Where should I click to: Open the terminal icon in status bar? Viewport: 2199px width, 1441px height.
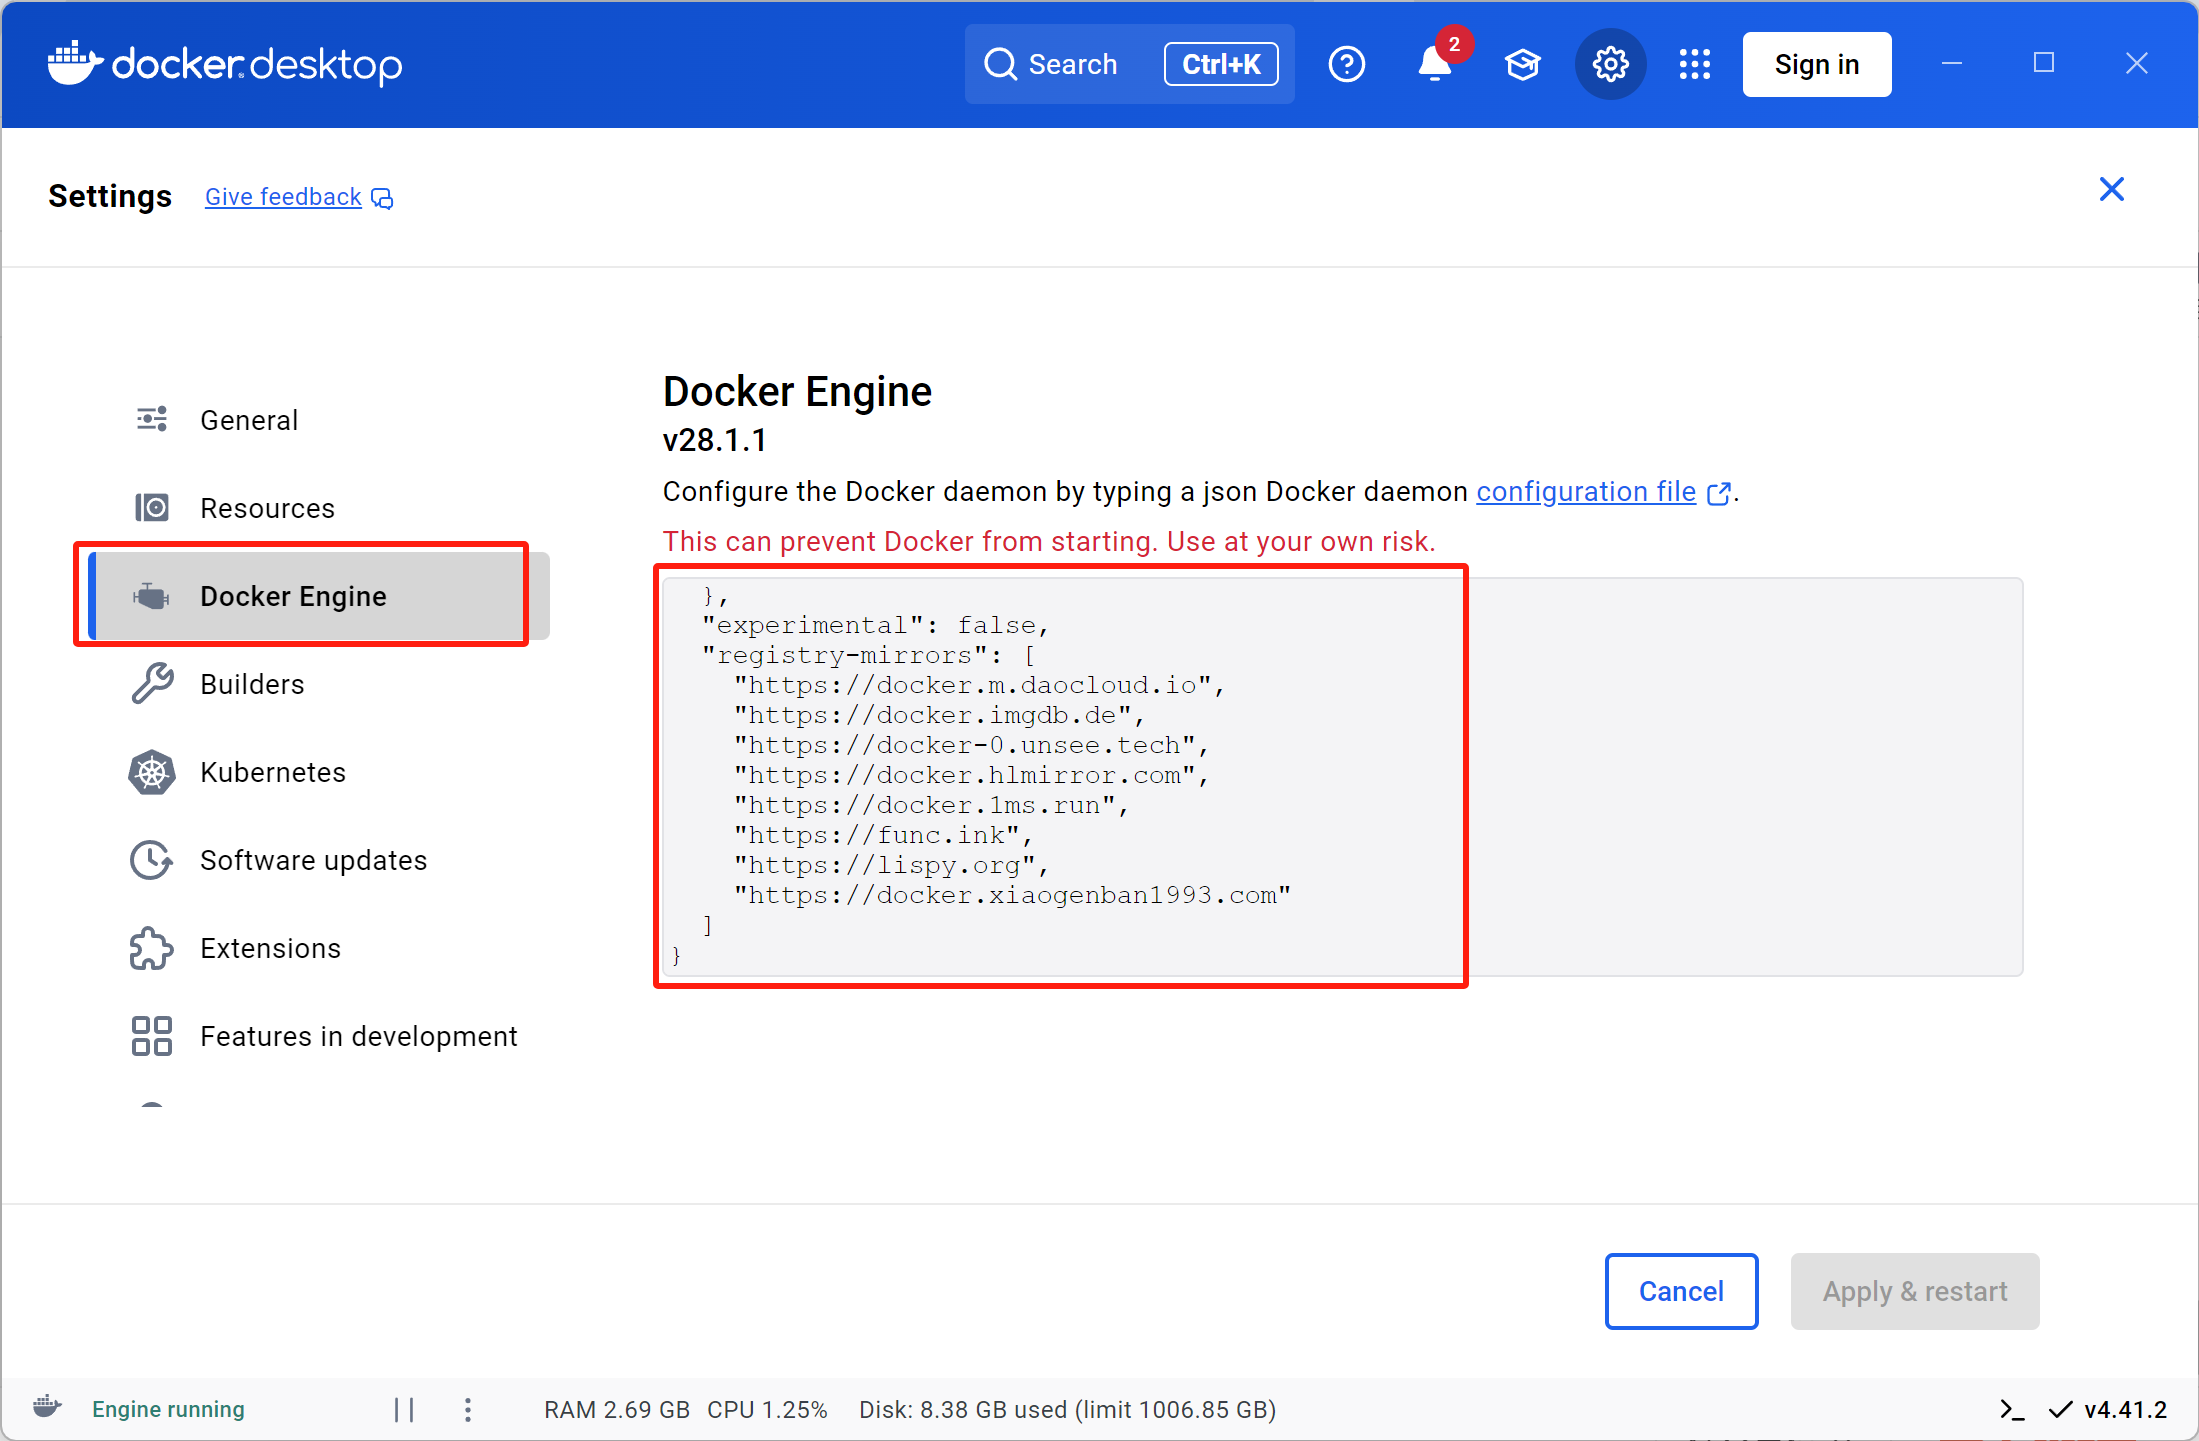pos(2011,1410)
